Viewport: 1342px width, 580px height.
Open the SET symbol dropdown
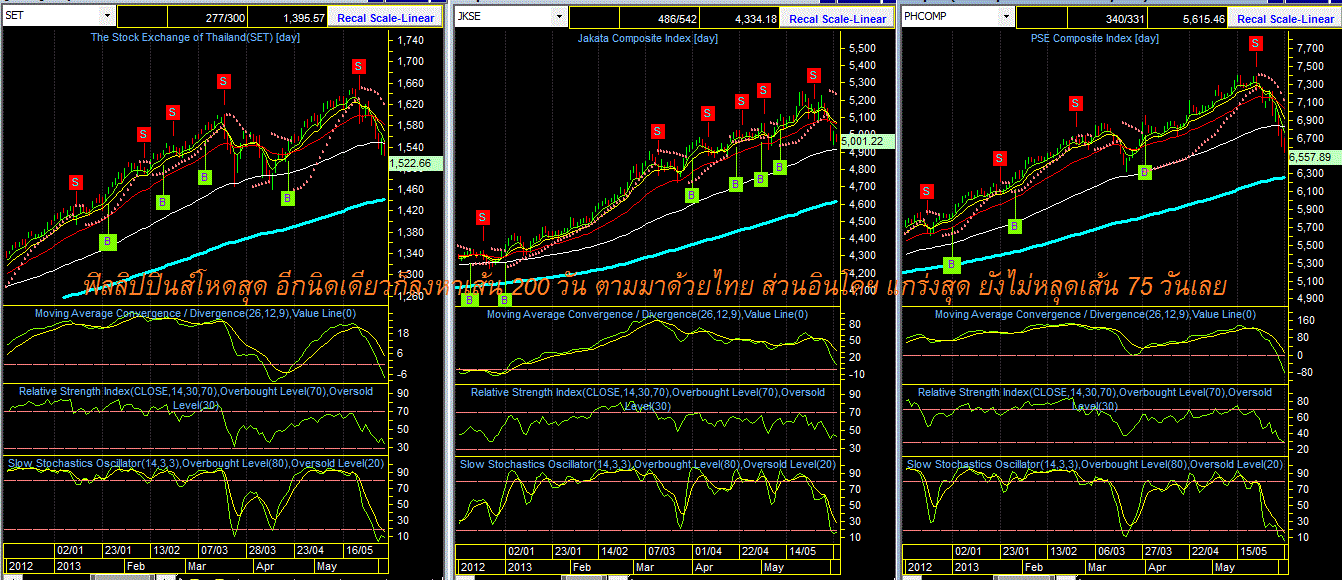tap(107, 16)
